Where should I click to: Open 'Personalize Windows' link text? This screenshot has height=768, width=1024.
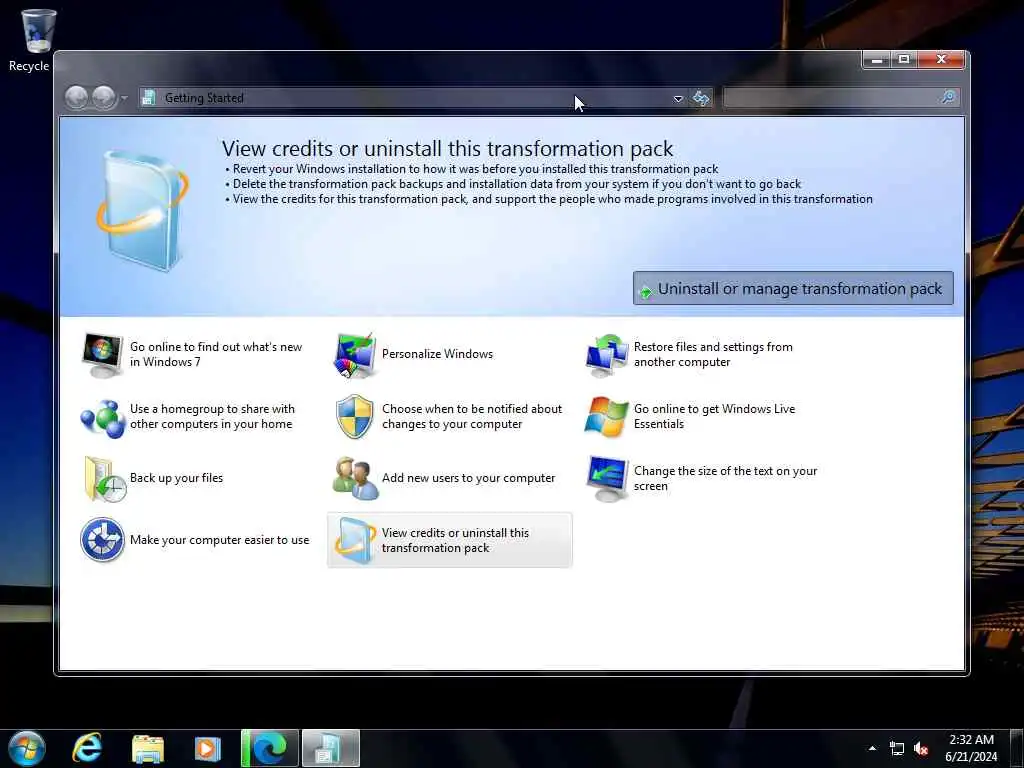(437, 354)
